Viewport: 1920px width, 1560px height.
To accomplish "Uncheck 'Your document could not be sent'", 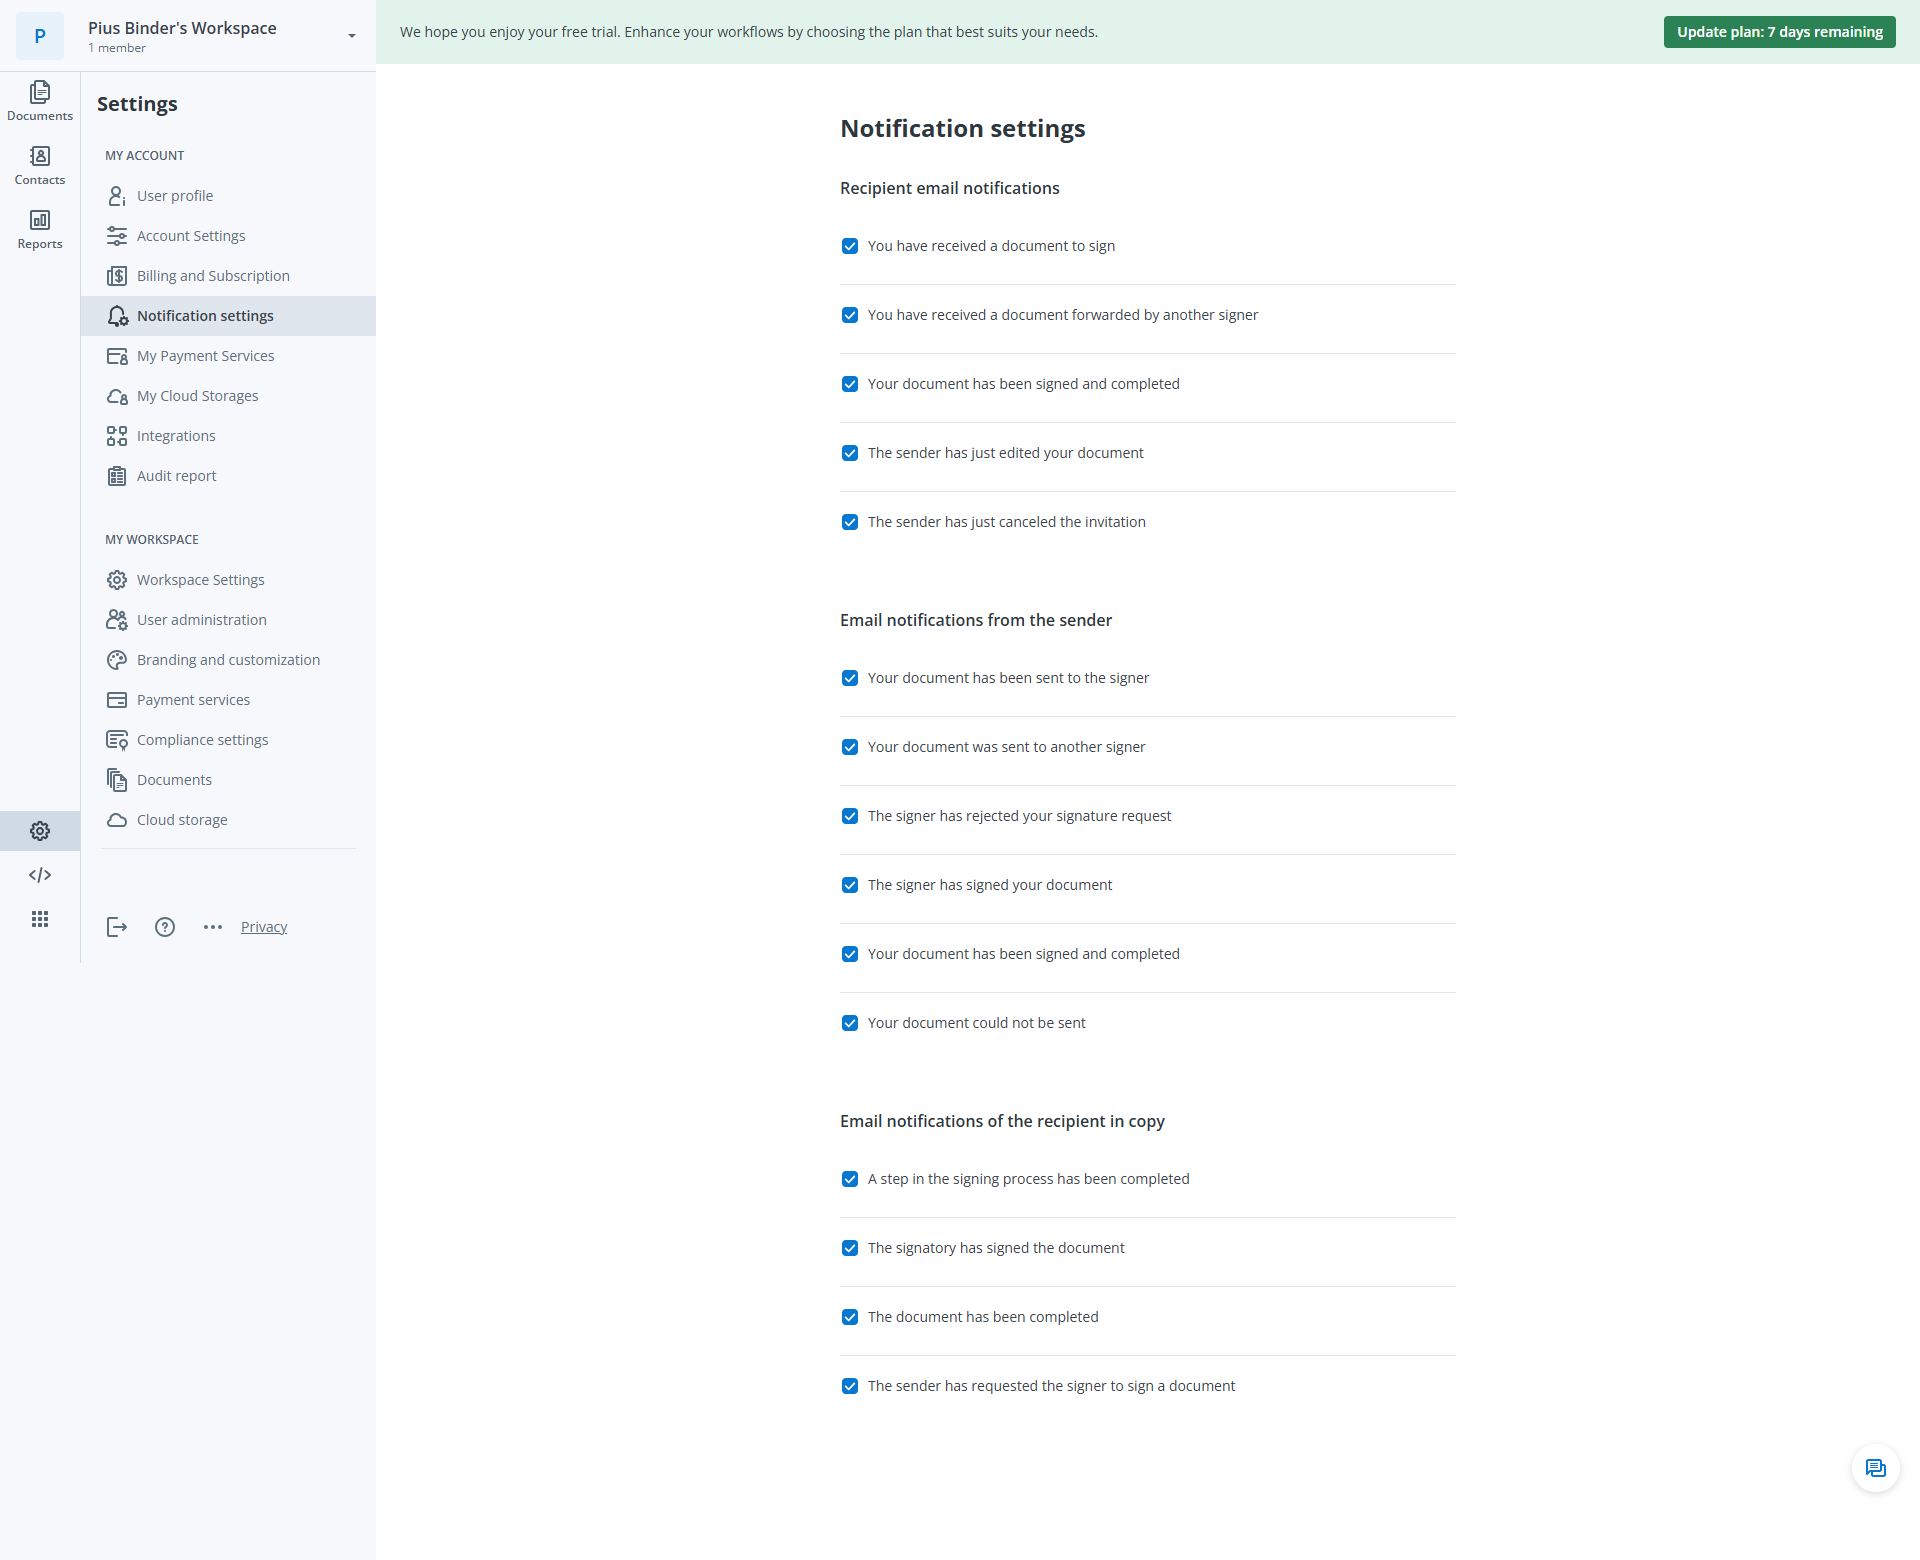I will (x=850, y=1023).
